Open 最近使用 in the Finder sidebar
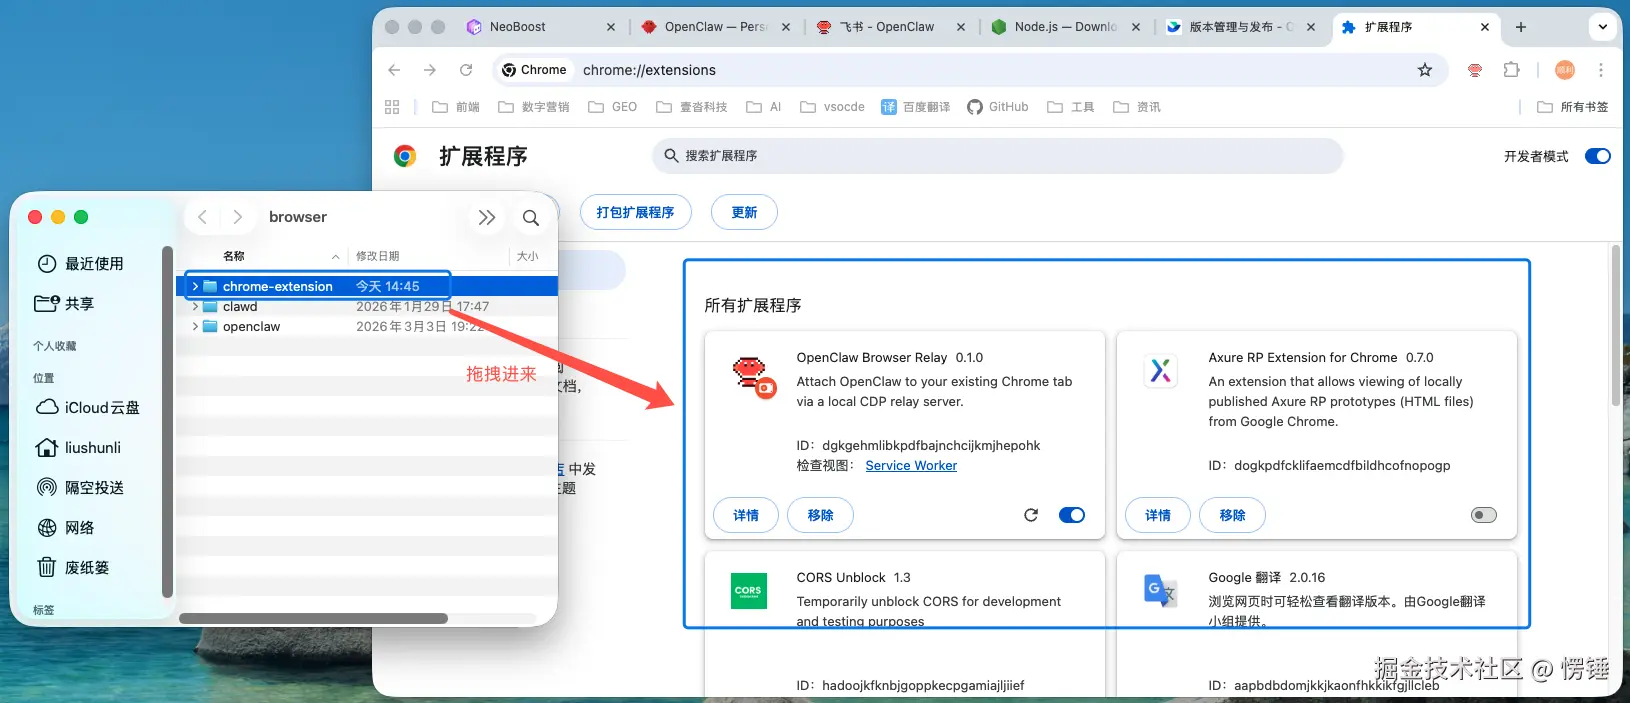 [x=80, y=264]
